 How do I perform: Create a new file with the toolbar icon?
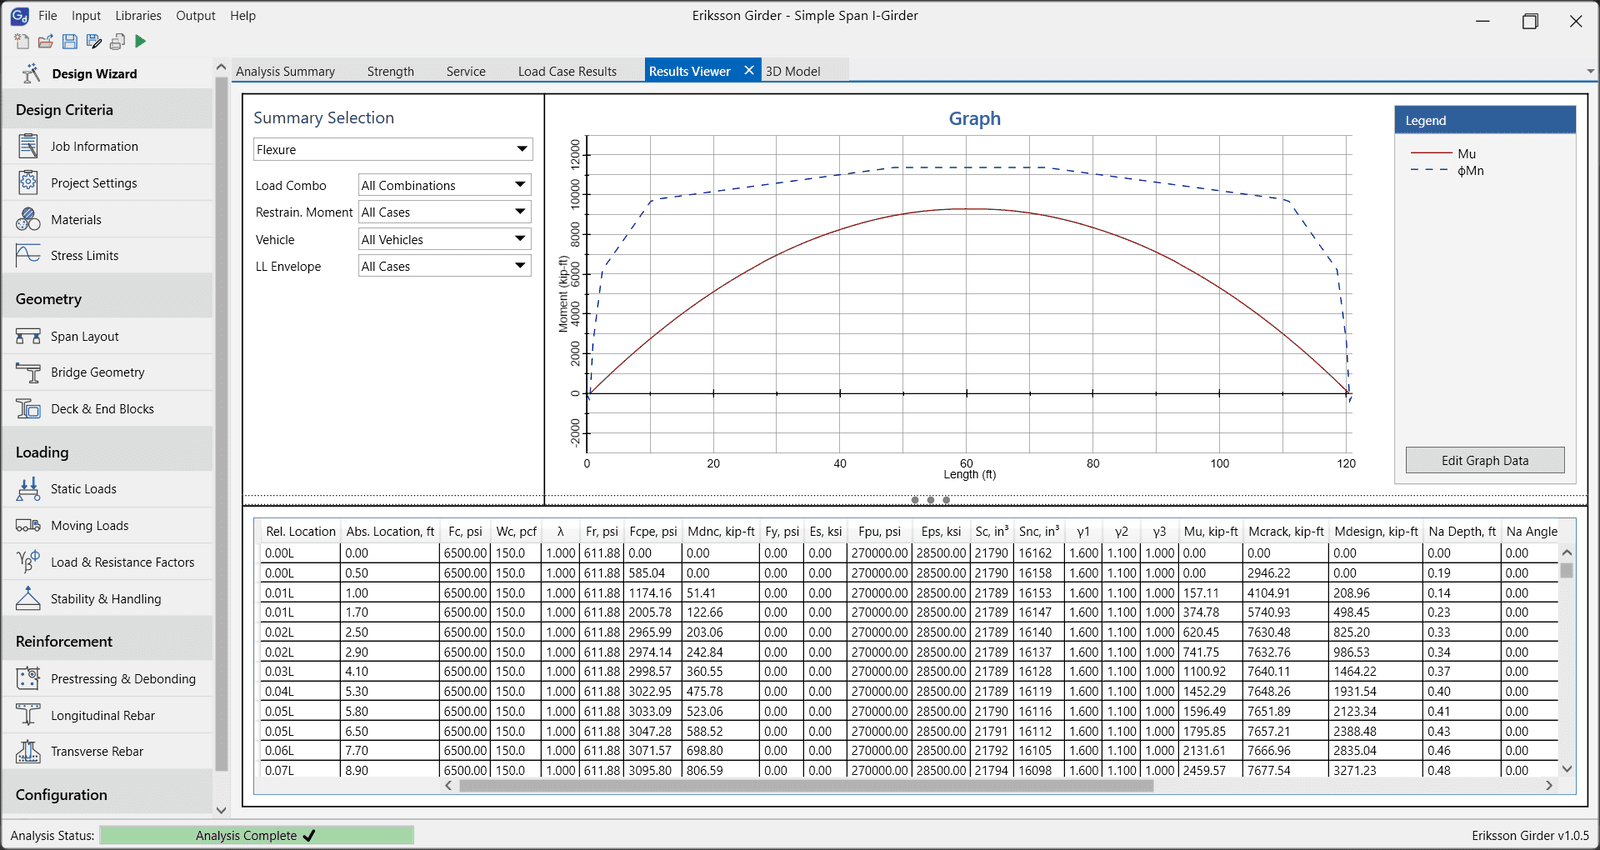tap(22, 41)
